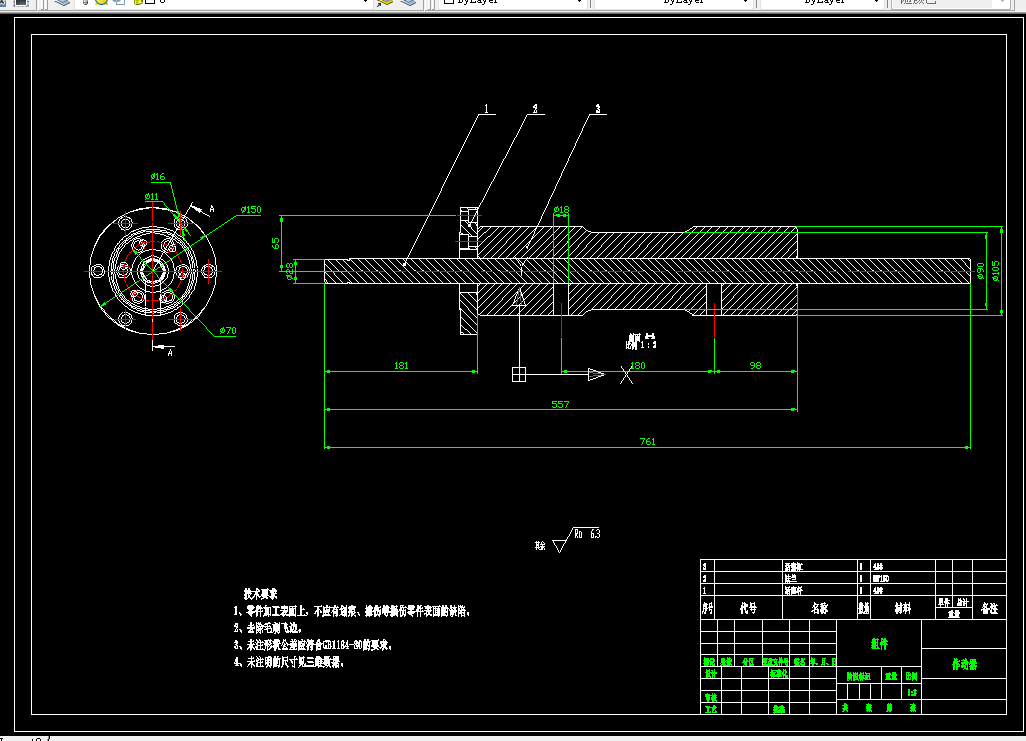
Task: Select leader balloon number 2
Action: point(535,109)
